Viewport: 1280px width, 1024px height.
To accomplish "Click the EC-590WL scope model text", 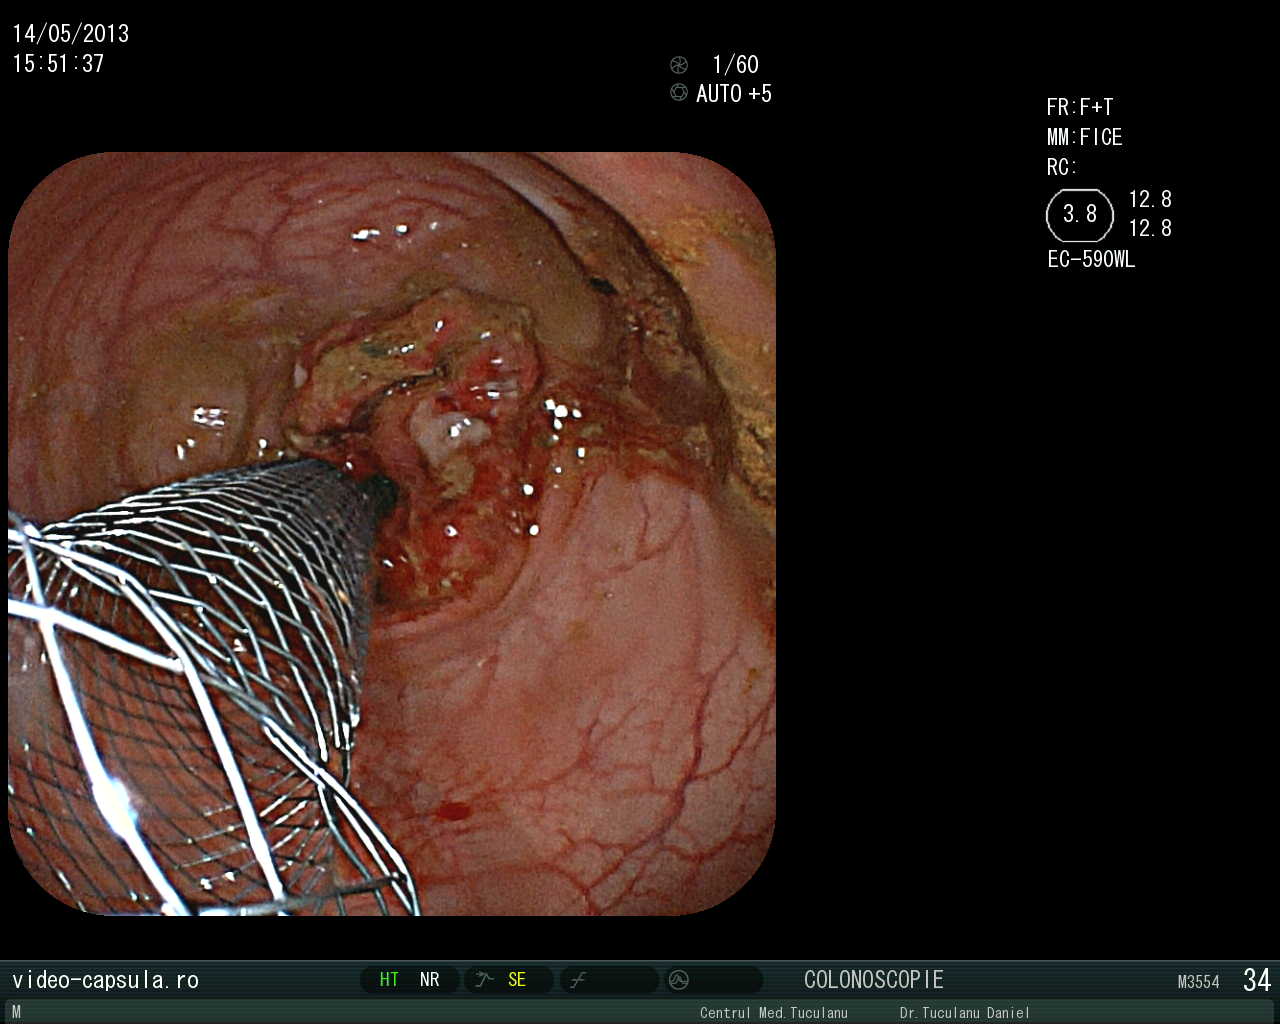I will click(x=1091, y=259).
